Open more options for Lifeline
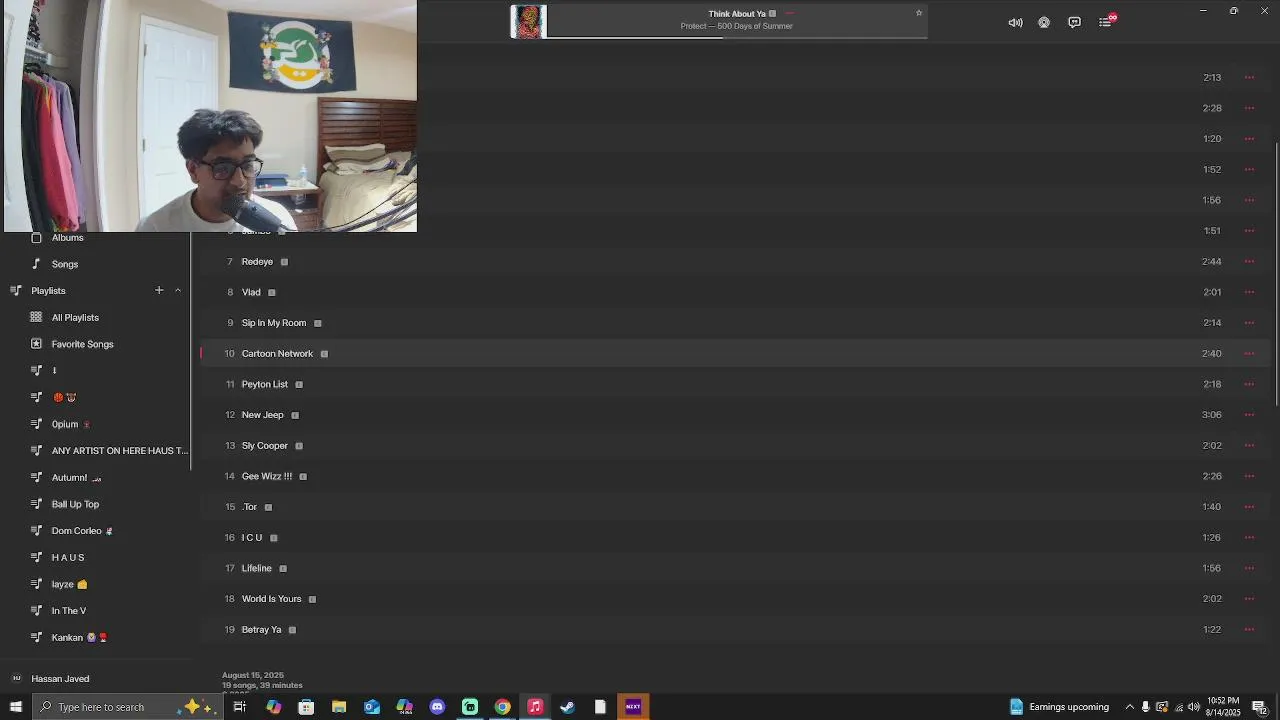The image size is (1280, 720). pyautogui.click(x=1249, y=568)
